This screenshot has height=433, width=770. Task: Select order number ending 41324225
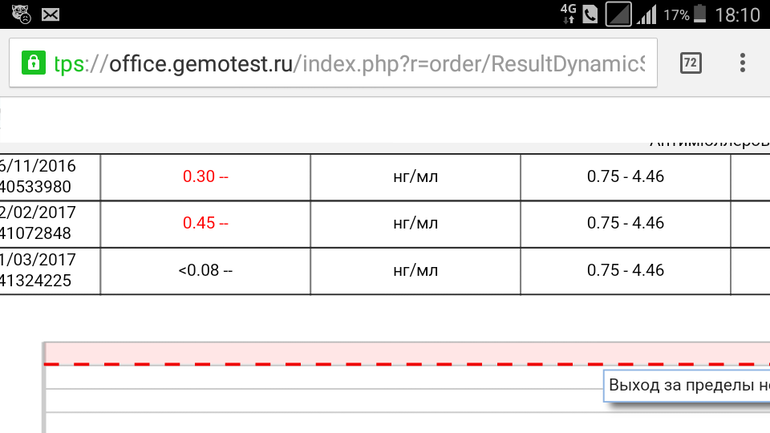(x=38, y=280)
